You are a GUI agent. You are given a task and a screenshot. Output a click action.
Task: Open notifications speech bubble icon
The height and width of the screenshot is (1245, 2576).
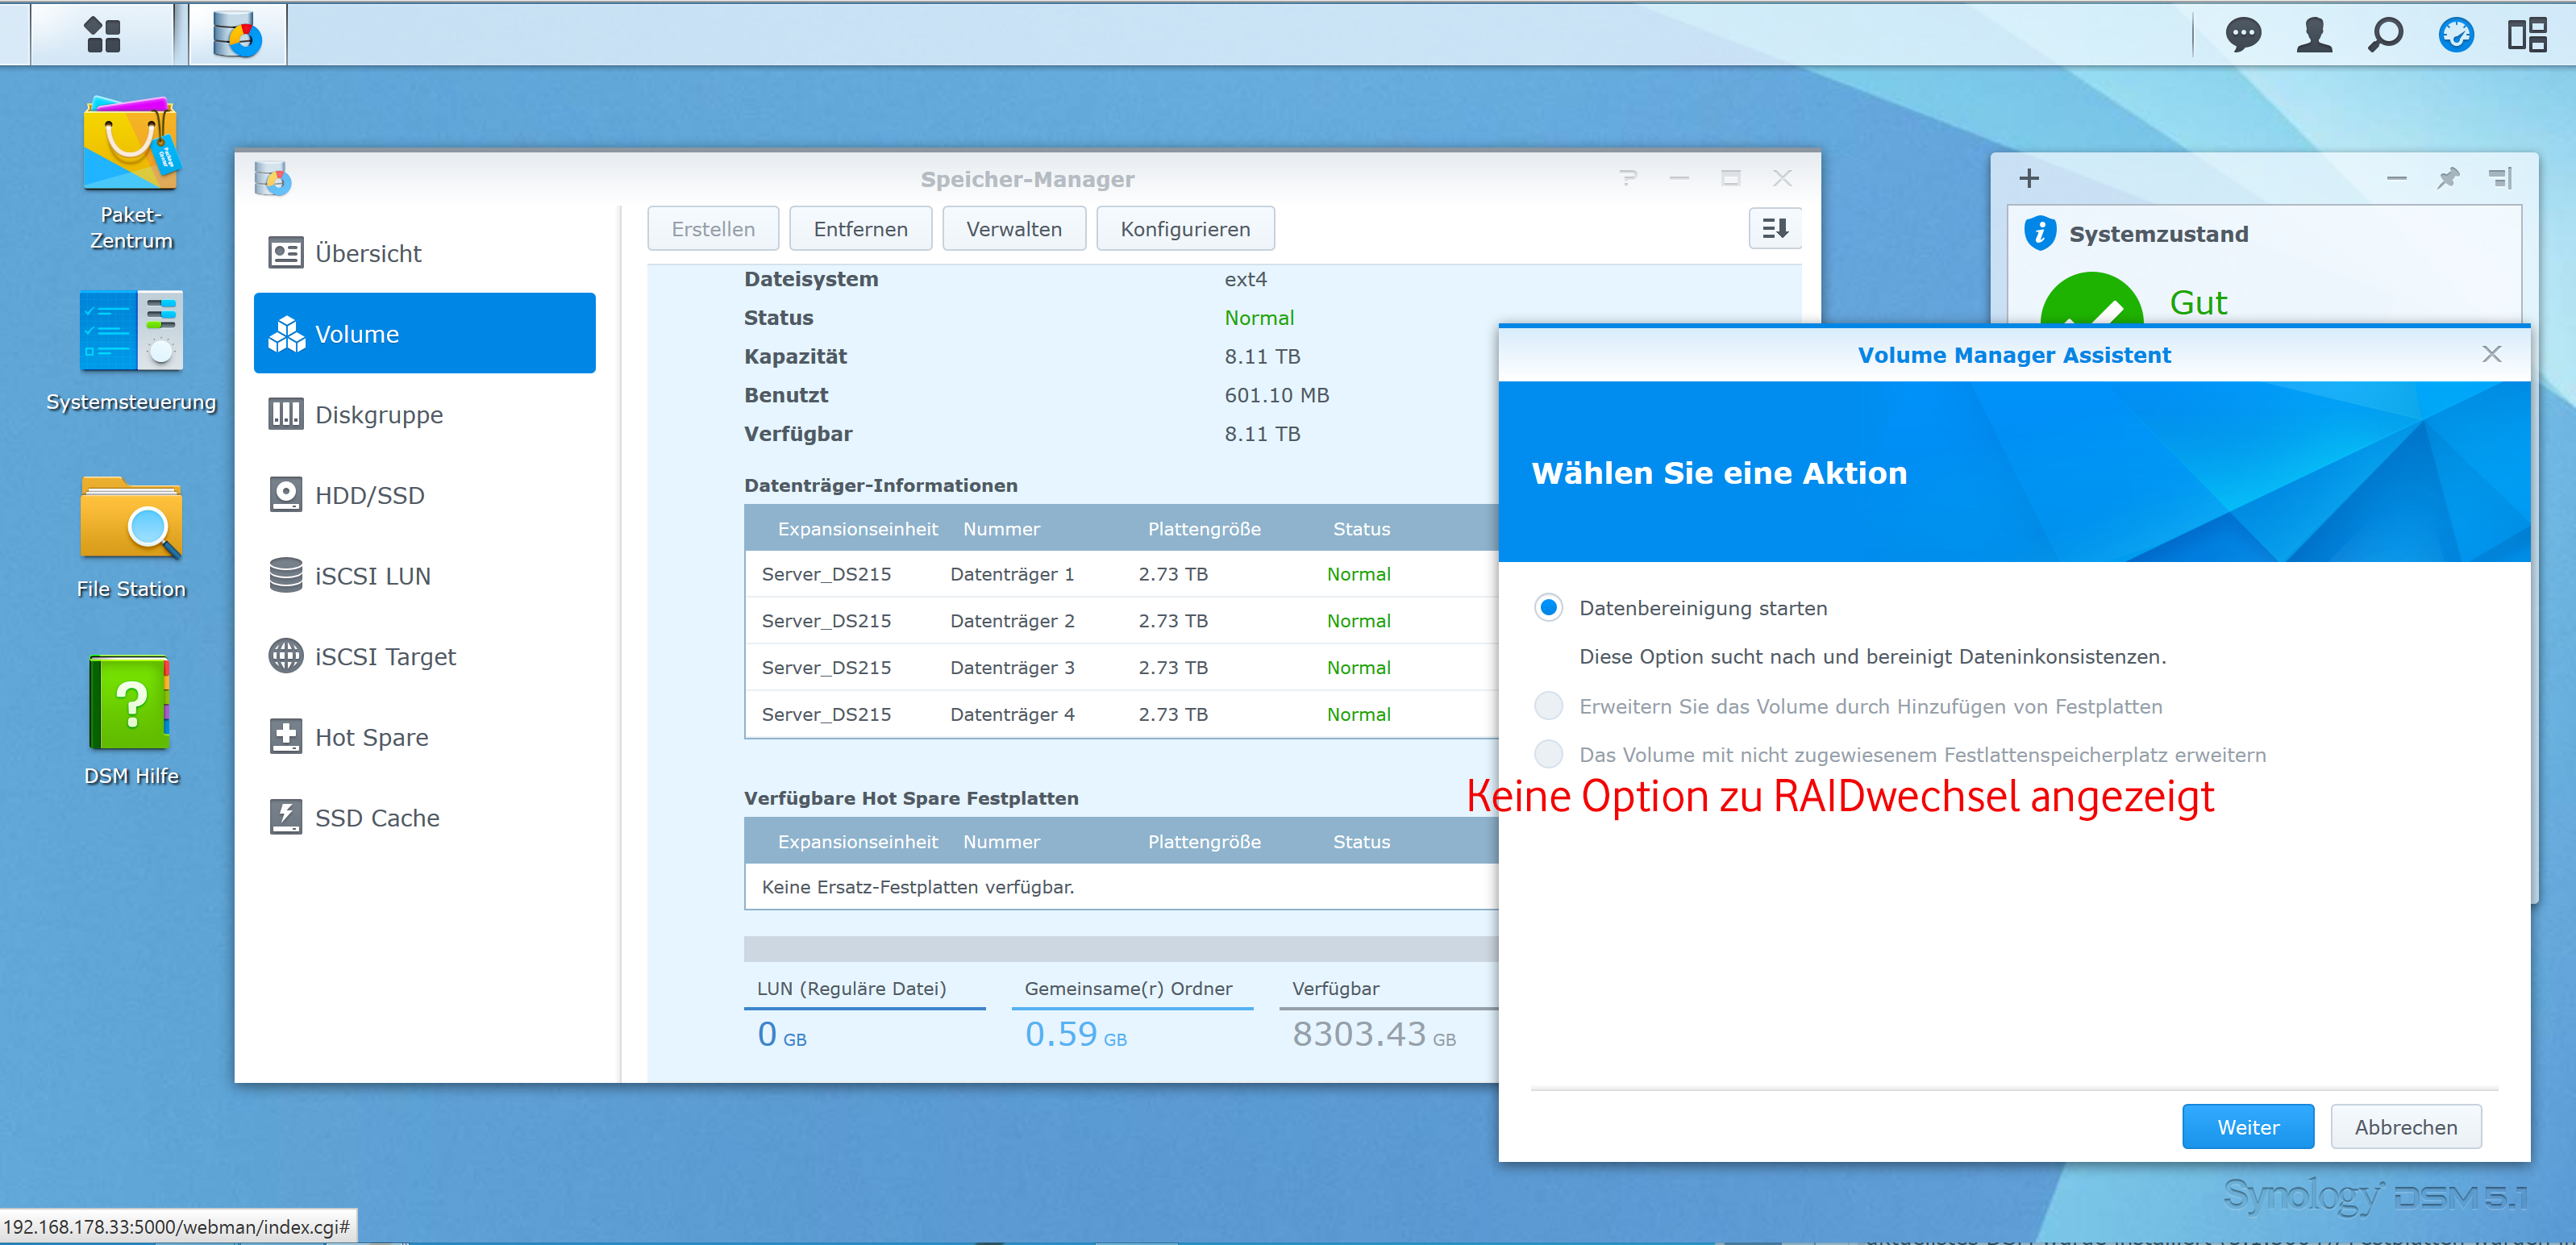(2243, 35)
